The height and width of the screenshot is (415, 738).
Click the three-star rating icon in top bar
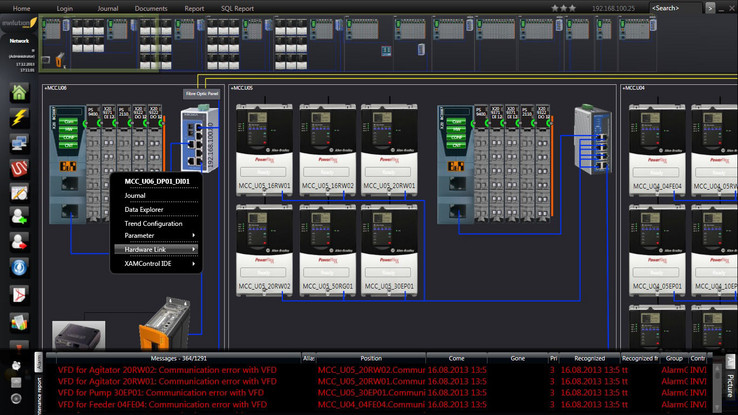[564, 8]
